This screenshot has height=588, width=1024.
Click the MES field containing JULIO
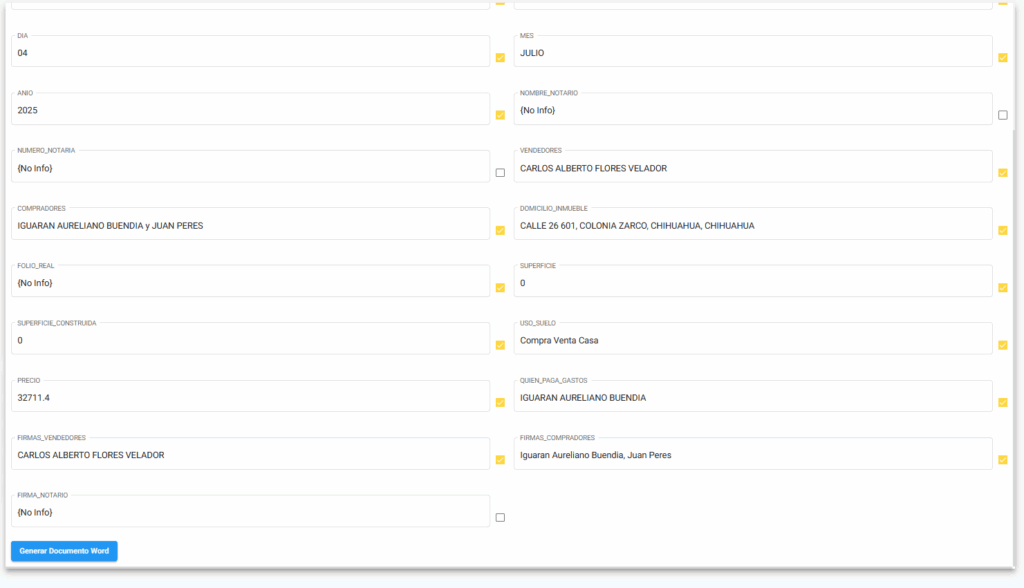click(752, 53)
